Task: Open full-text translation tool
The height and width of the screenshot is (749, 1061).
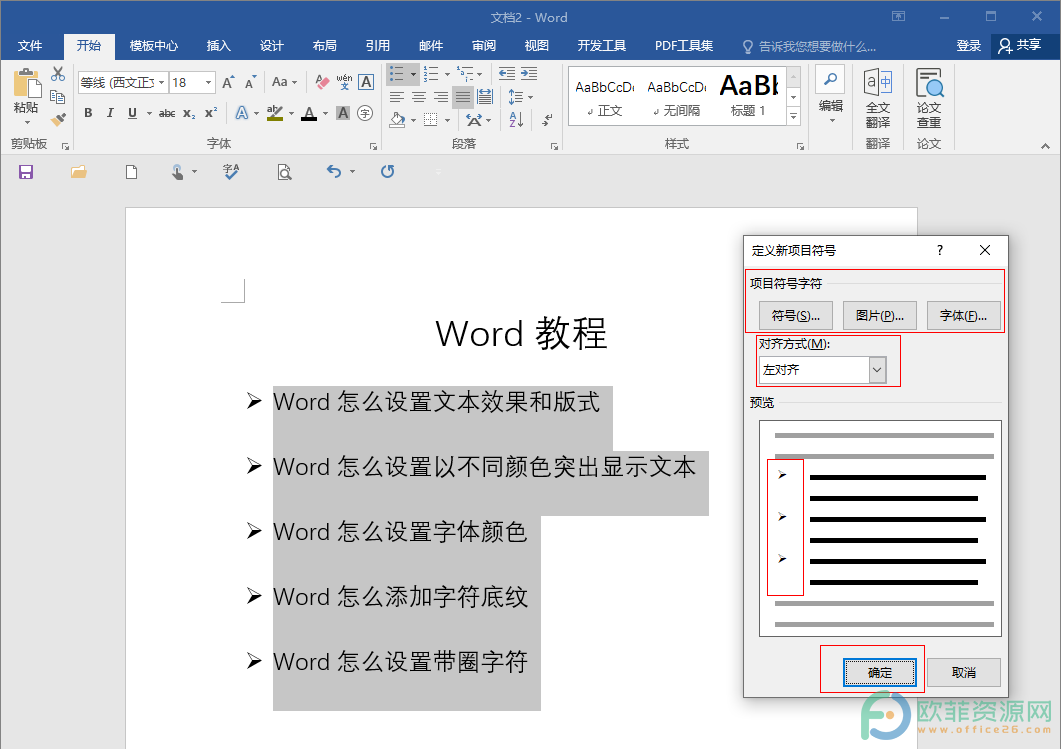Action: (878, 99)
